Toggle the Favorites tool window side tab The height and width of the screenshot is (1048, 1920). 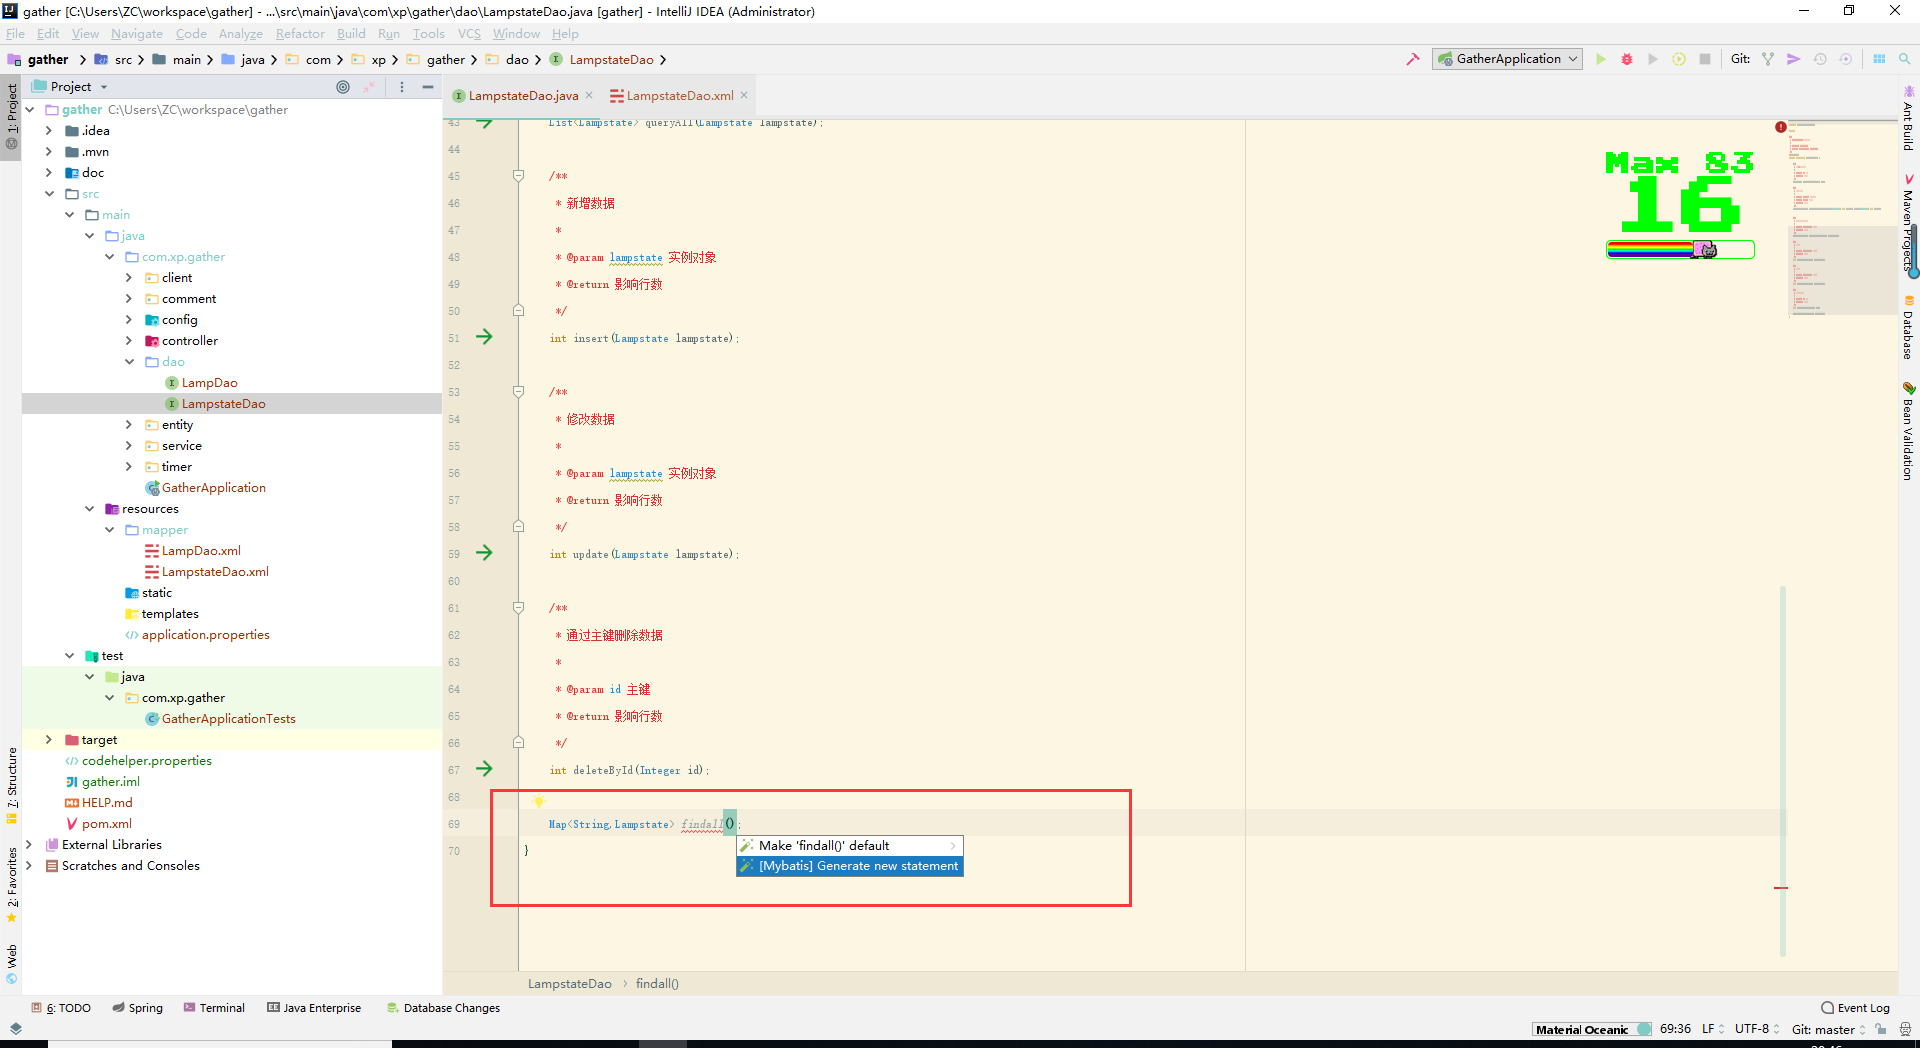coord(12,884)
